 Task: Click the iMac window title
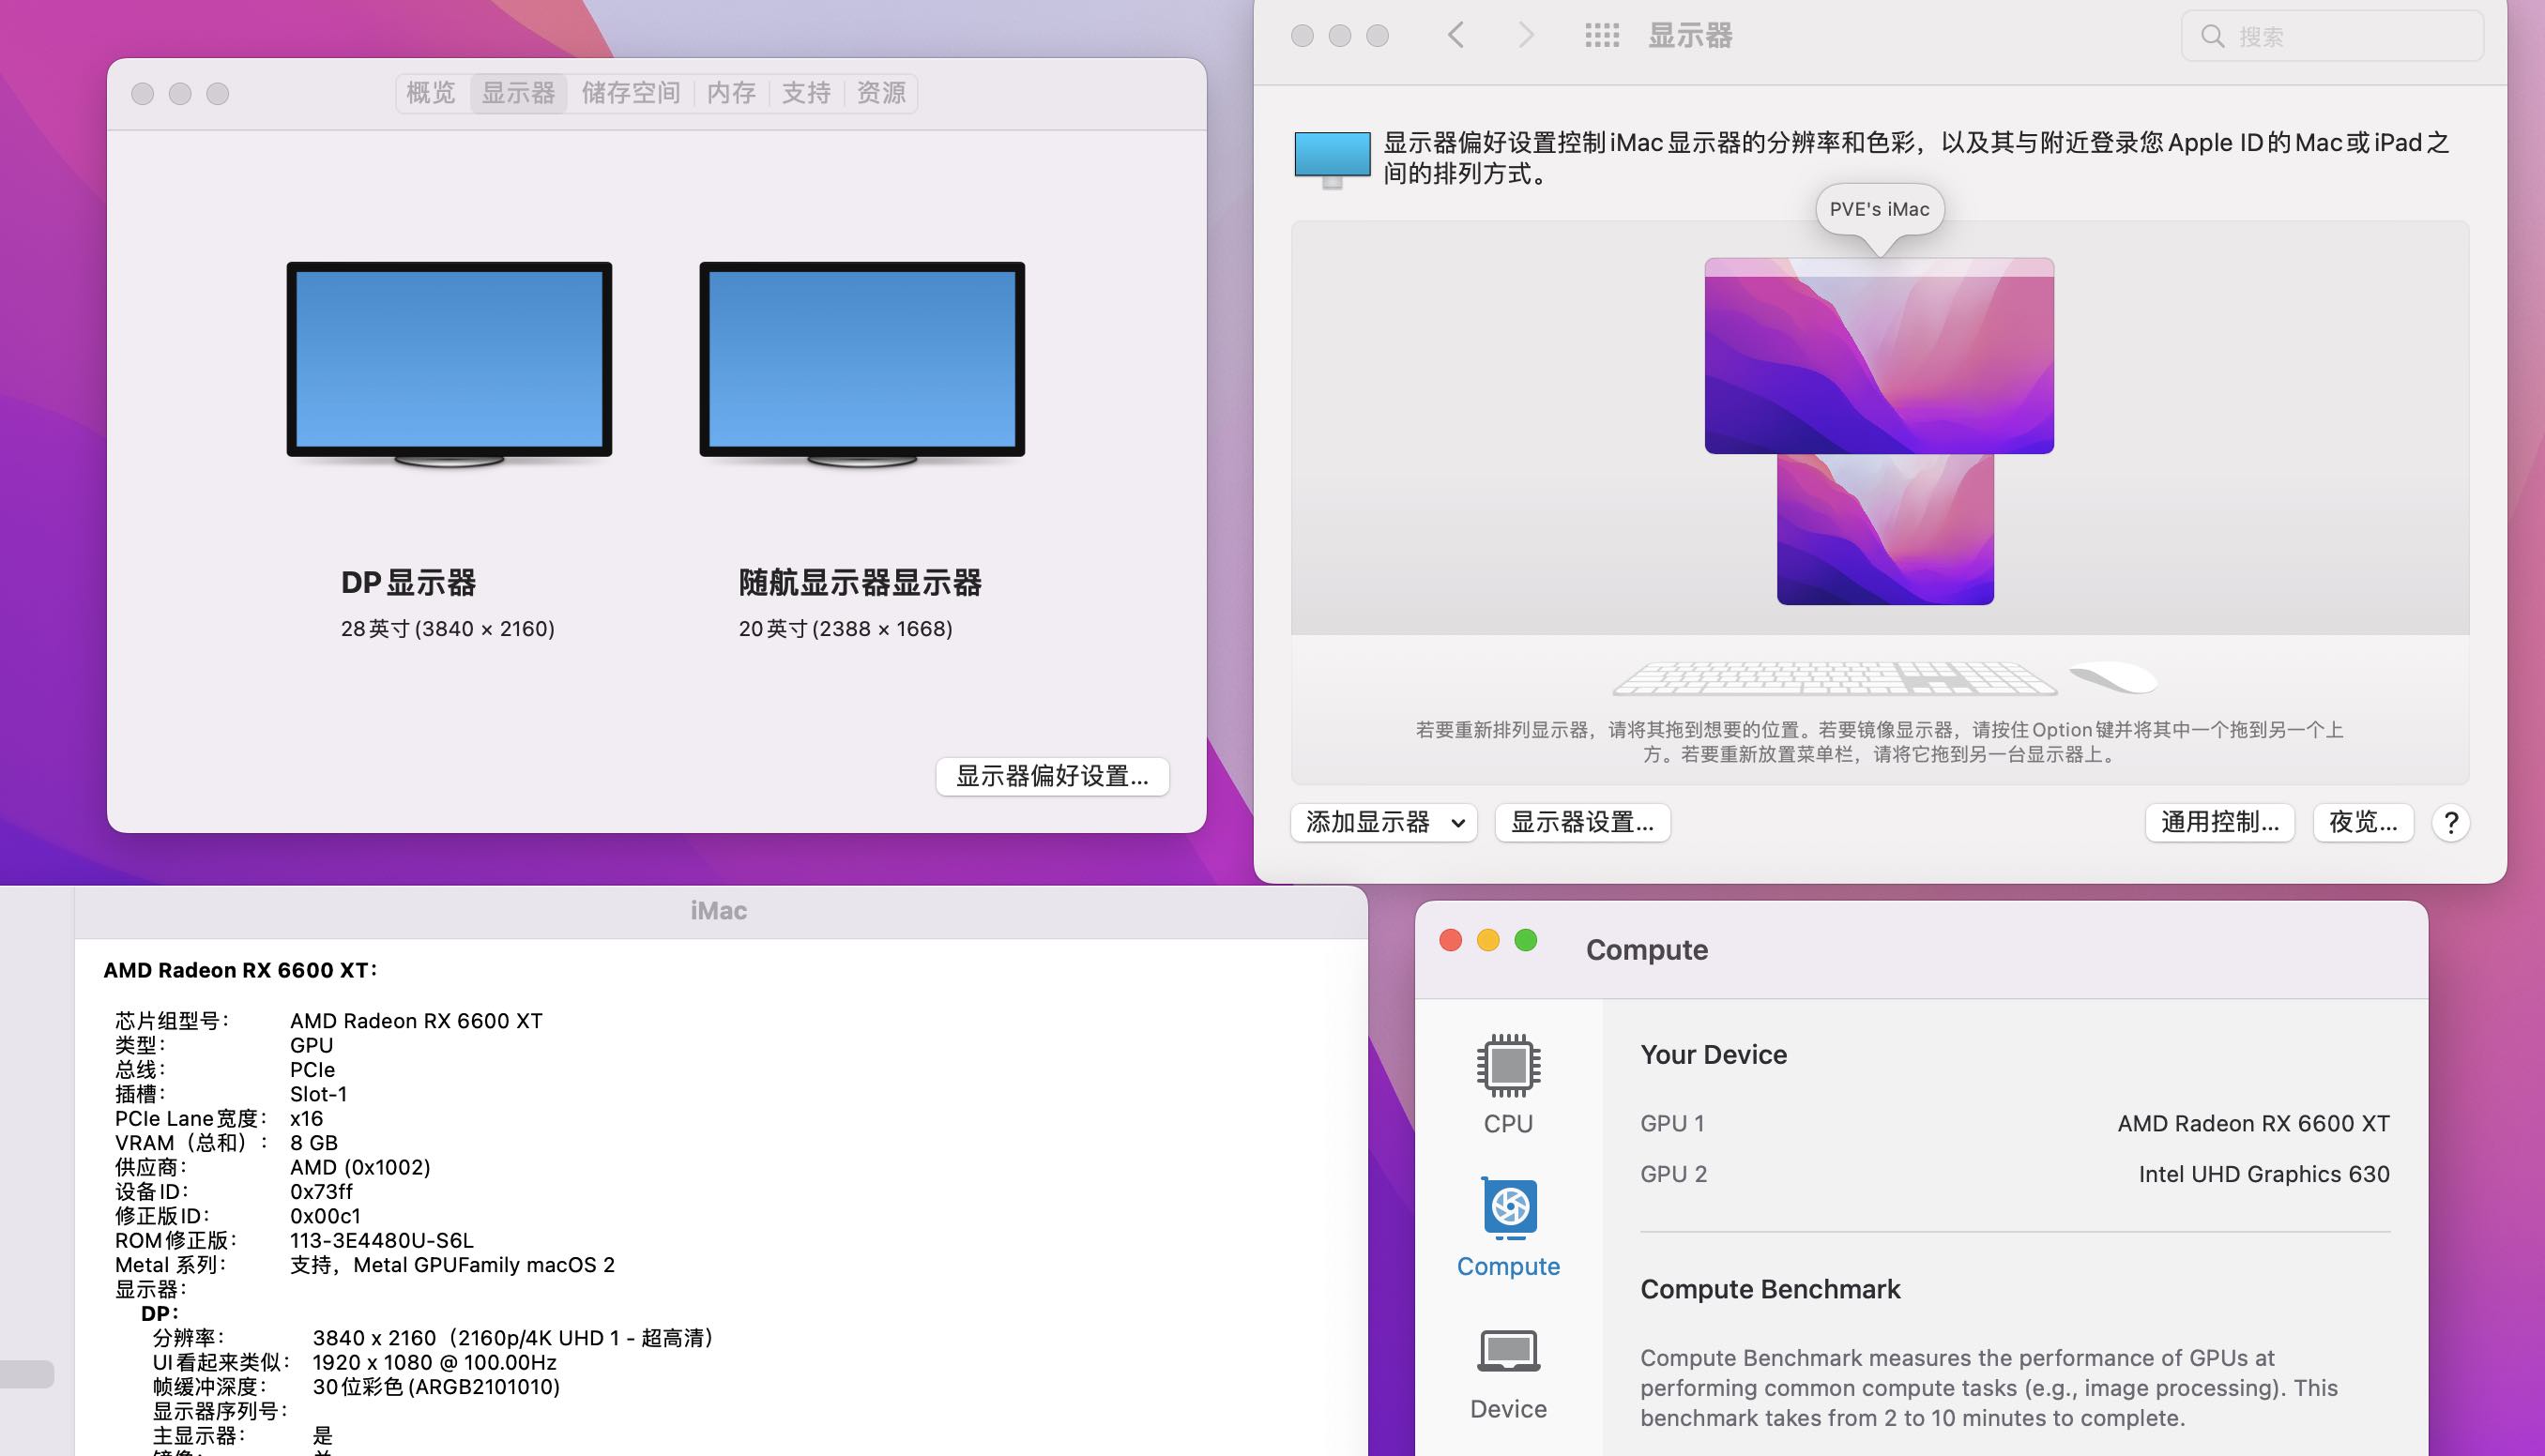click(x=719, y=911)
